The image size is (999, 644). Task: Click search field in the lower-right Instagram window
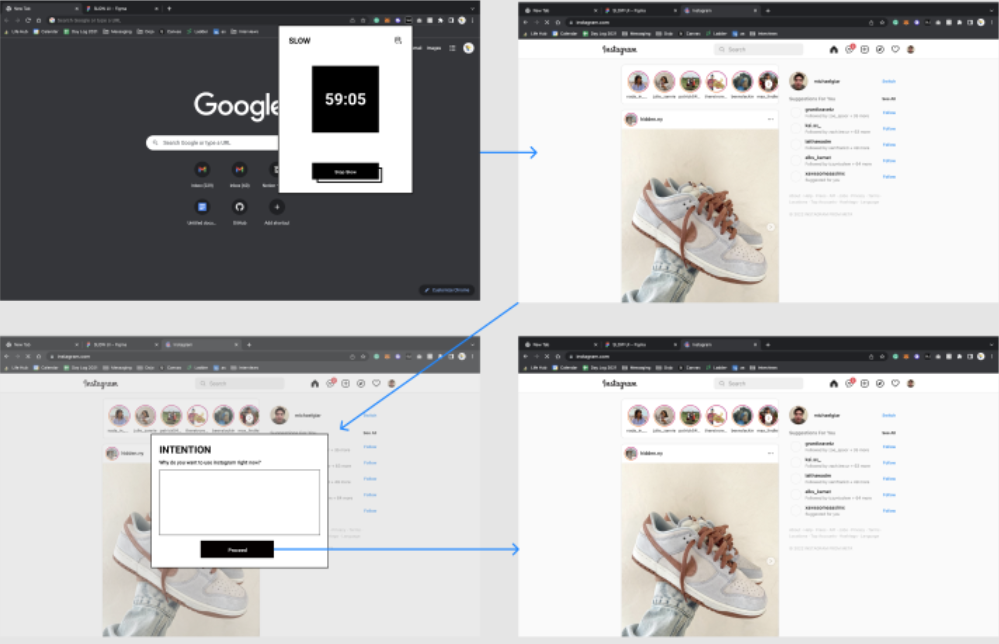758,383
